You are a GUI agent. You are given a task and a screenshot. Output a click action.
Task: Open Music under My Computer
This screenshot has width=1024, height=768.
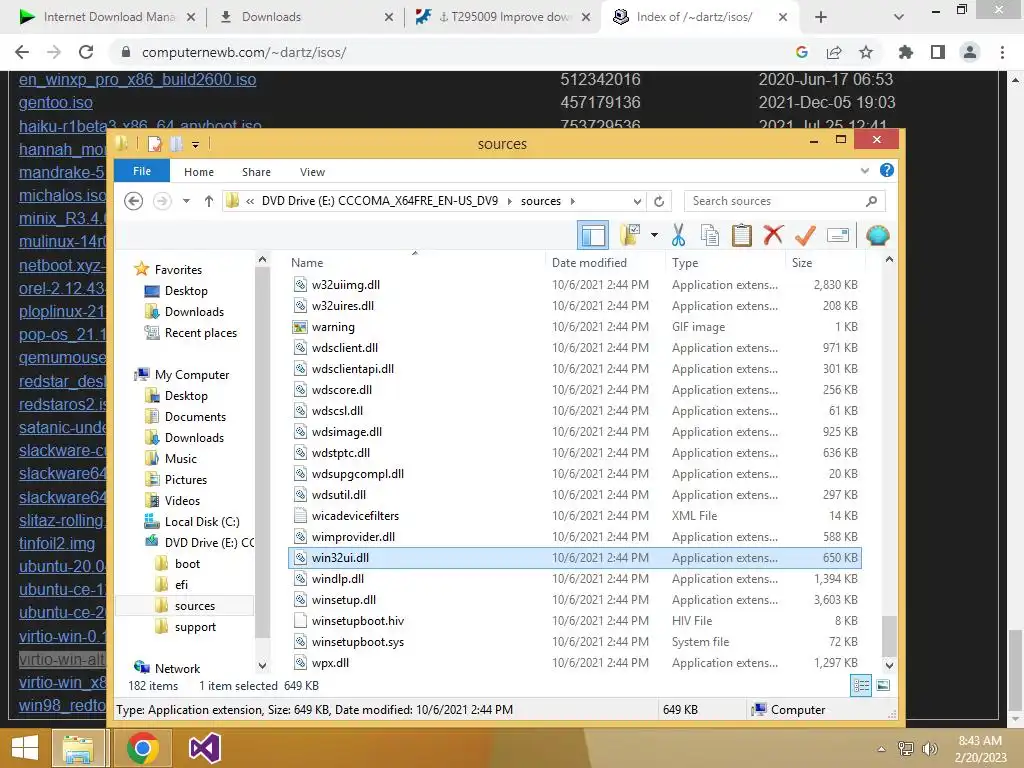point(180,458)
